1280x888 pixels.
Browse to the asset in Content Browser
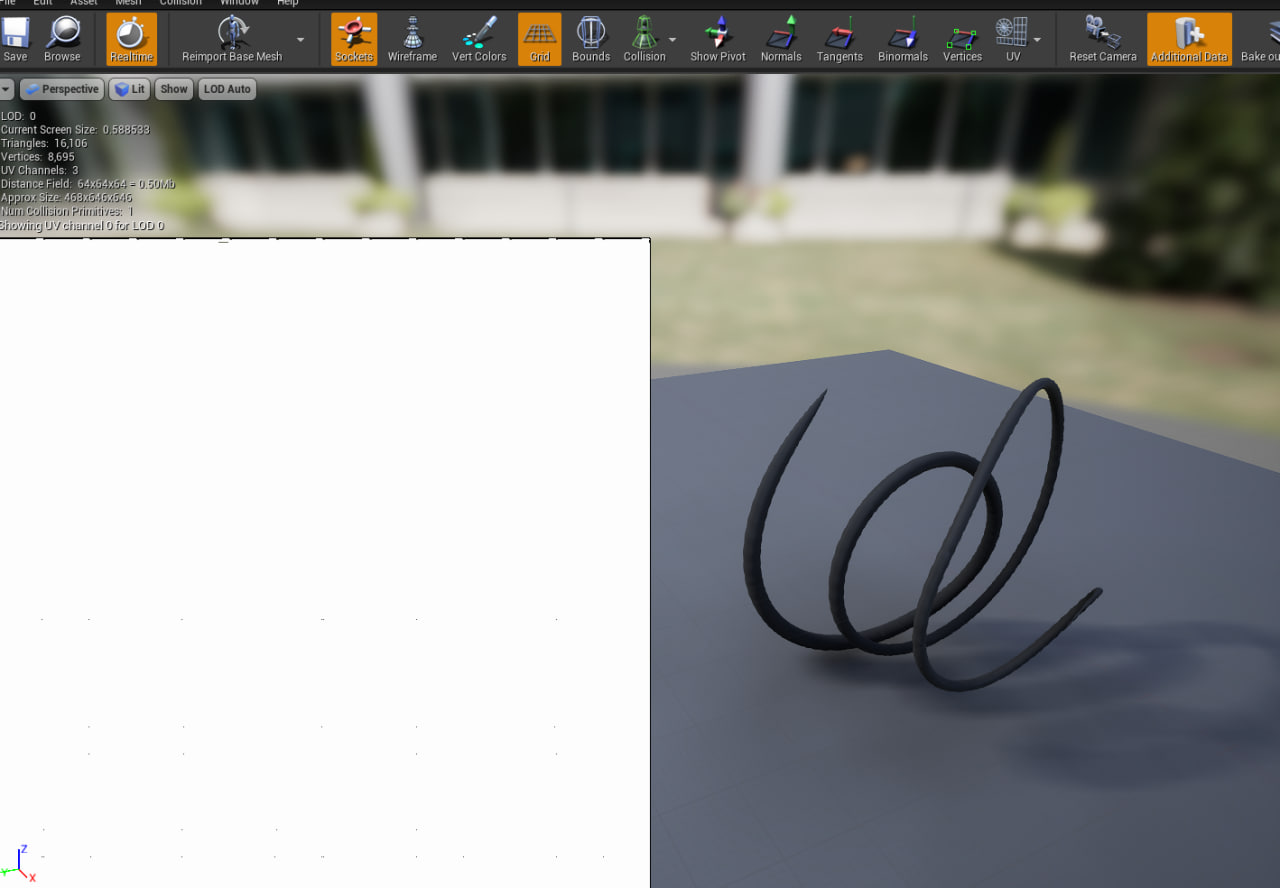coord(62,39)
